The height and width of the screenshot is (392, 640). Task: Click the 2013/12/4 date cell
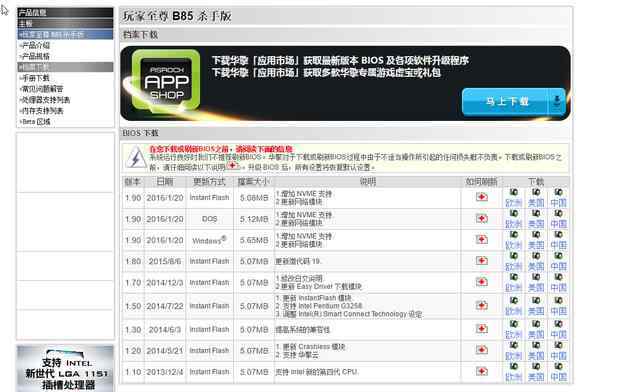click(x=165, y=372)
